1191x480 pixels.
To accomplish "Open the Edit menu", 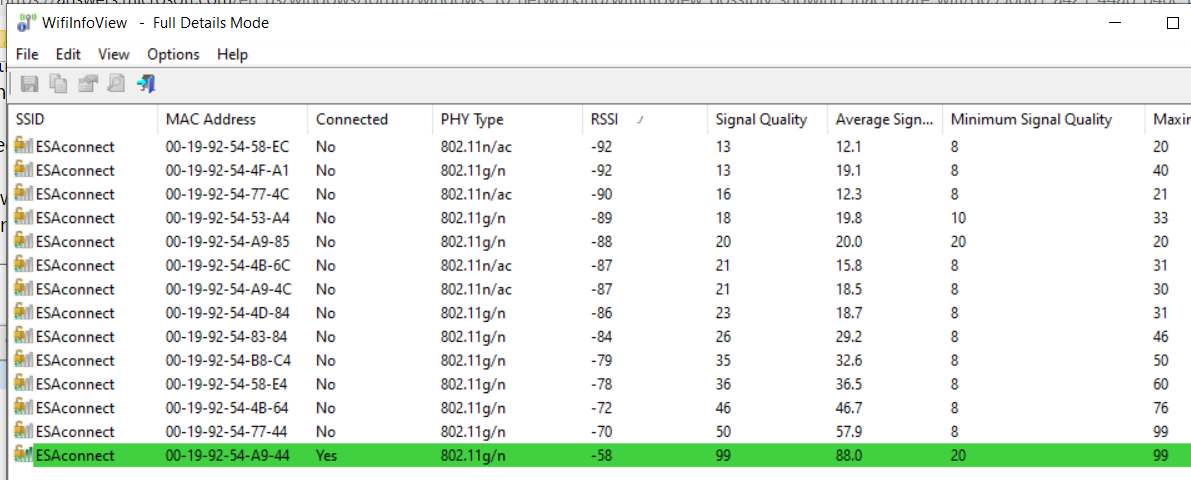I will (x=68, y=54).
